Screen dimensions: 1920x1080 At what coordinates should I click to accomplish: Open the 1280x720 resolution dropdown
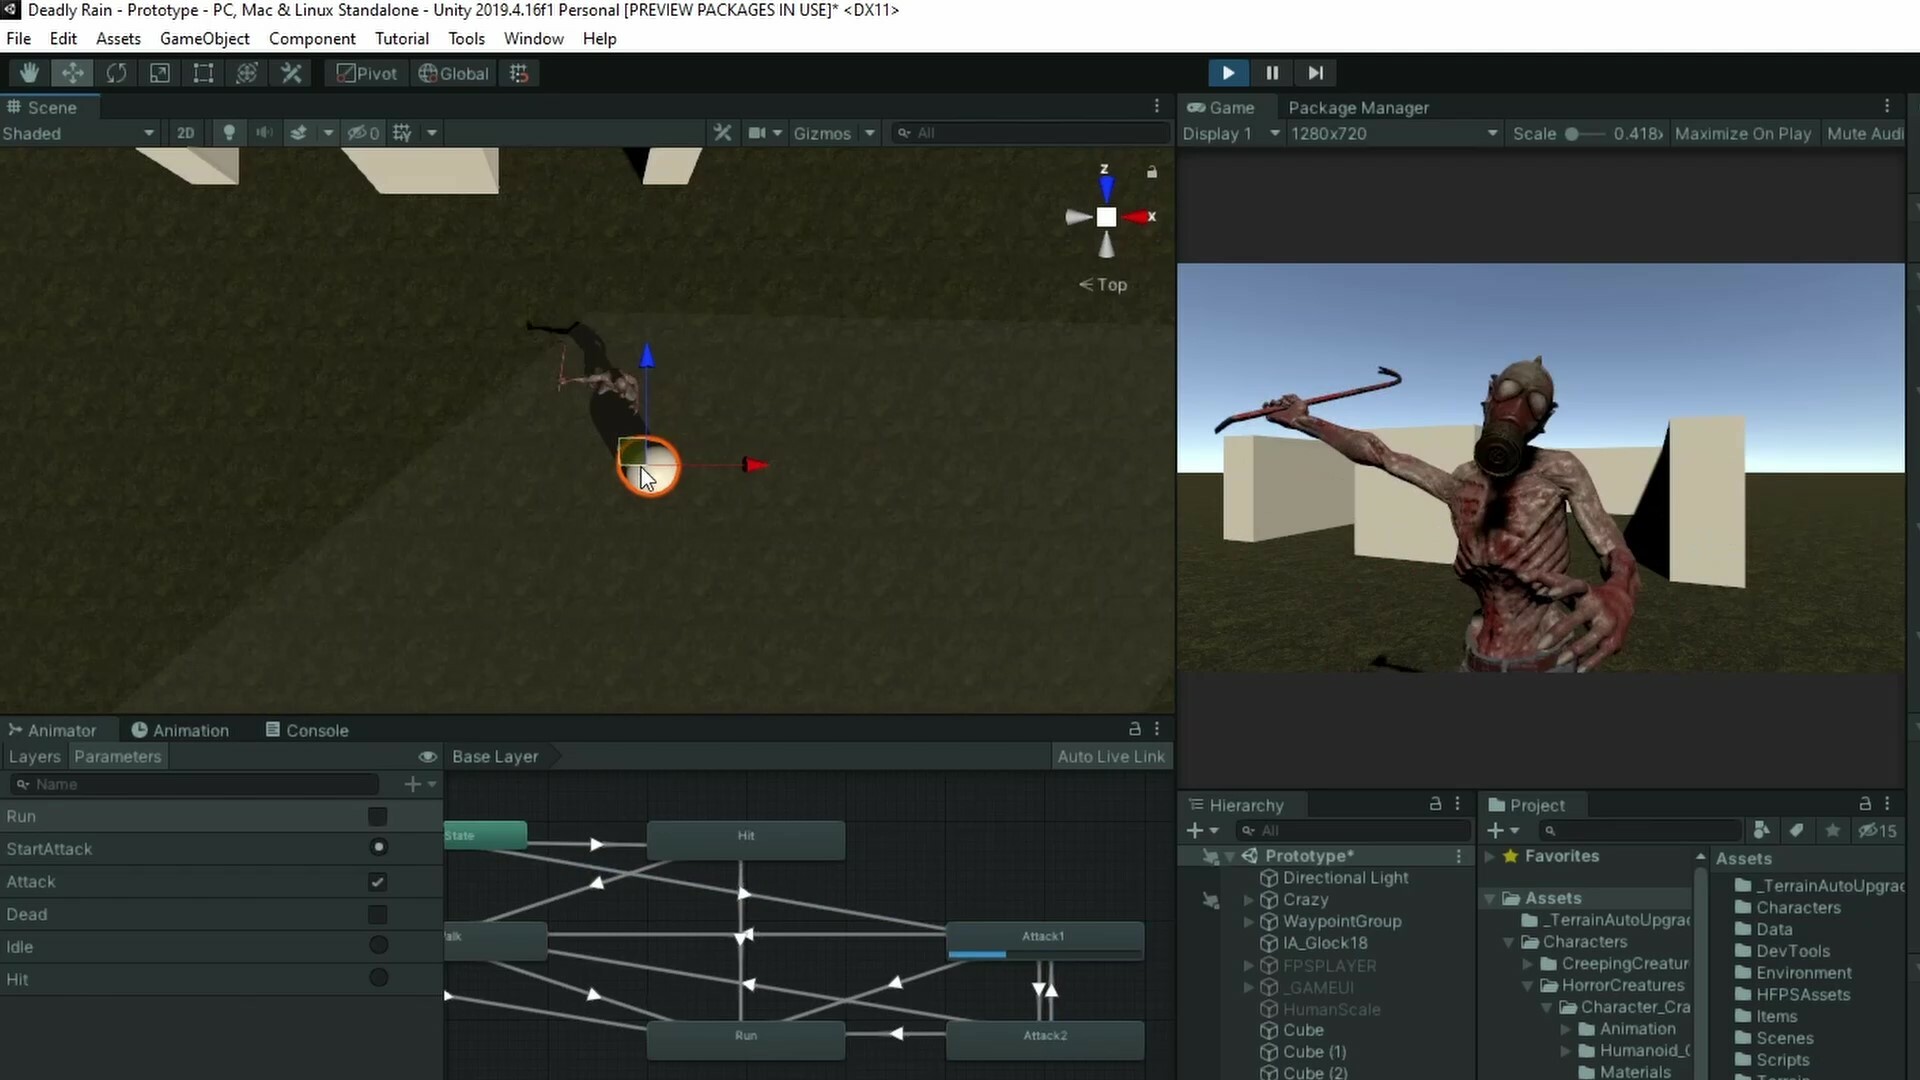pos(1393,133)
